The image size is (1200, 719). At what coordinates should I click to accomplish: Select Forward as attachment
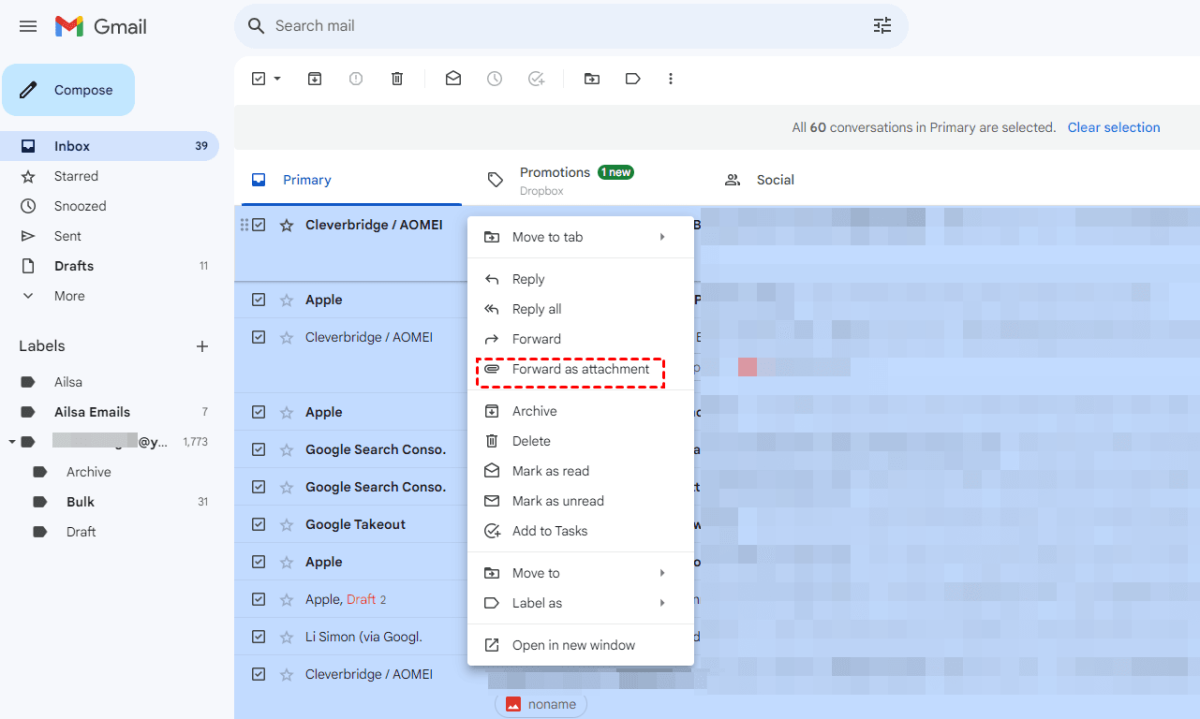point(581,369)
